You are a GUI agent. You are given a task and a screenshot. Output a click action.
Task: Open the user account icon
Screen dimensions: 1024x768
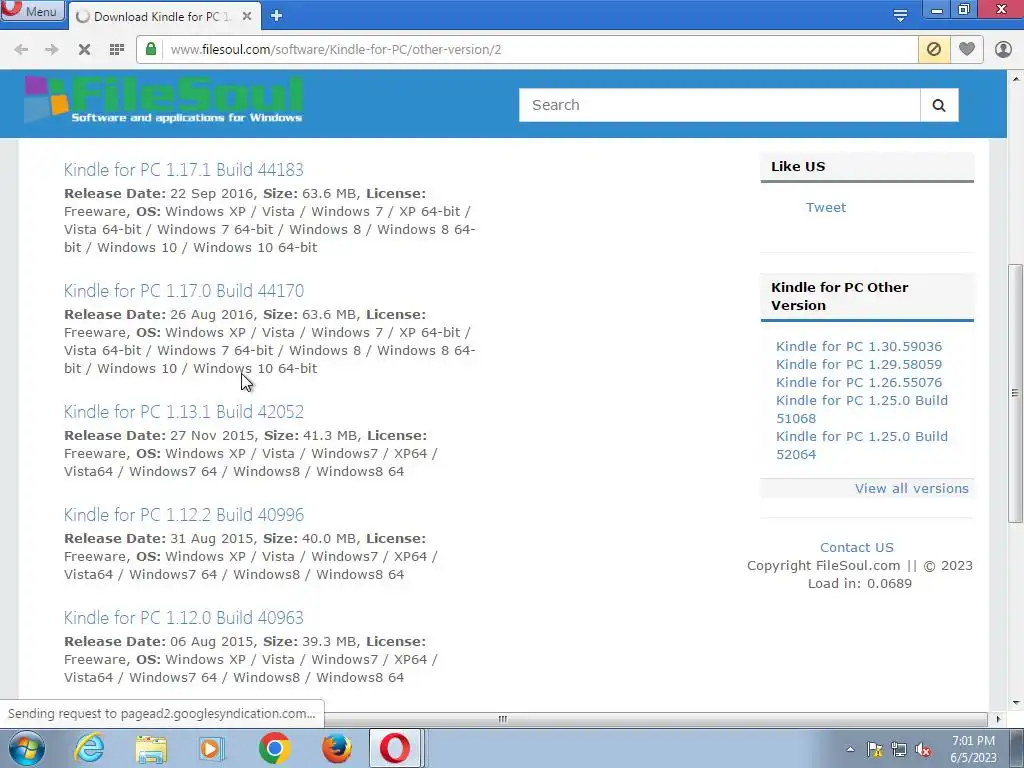(x=1003, y=50)
